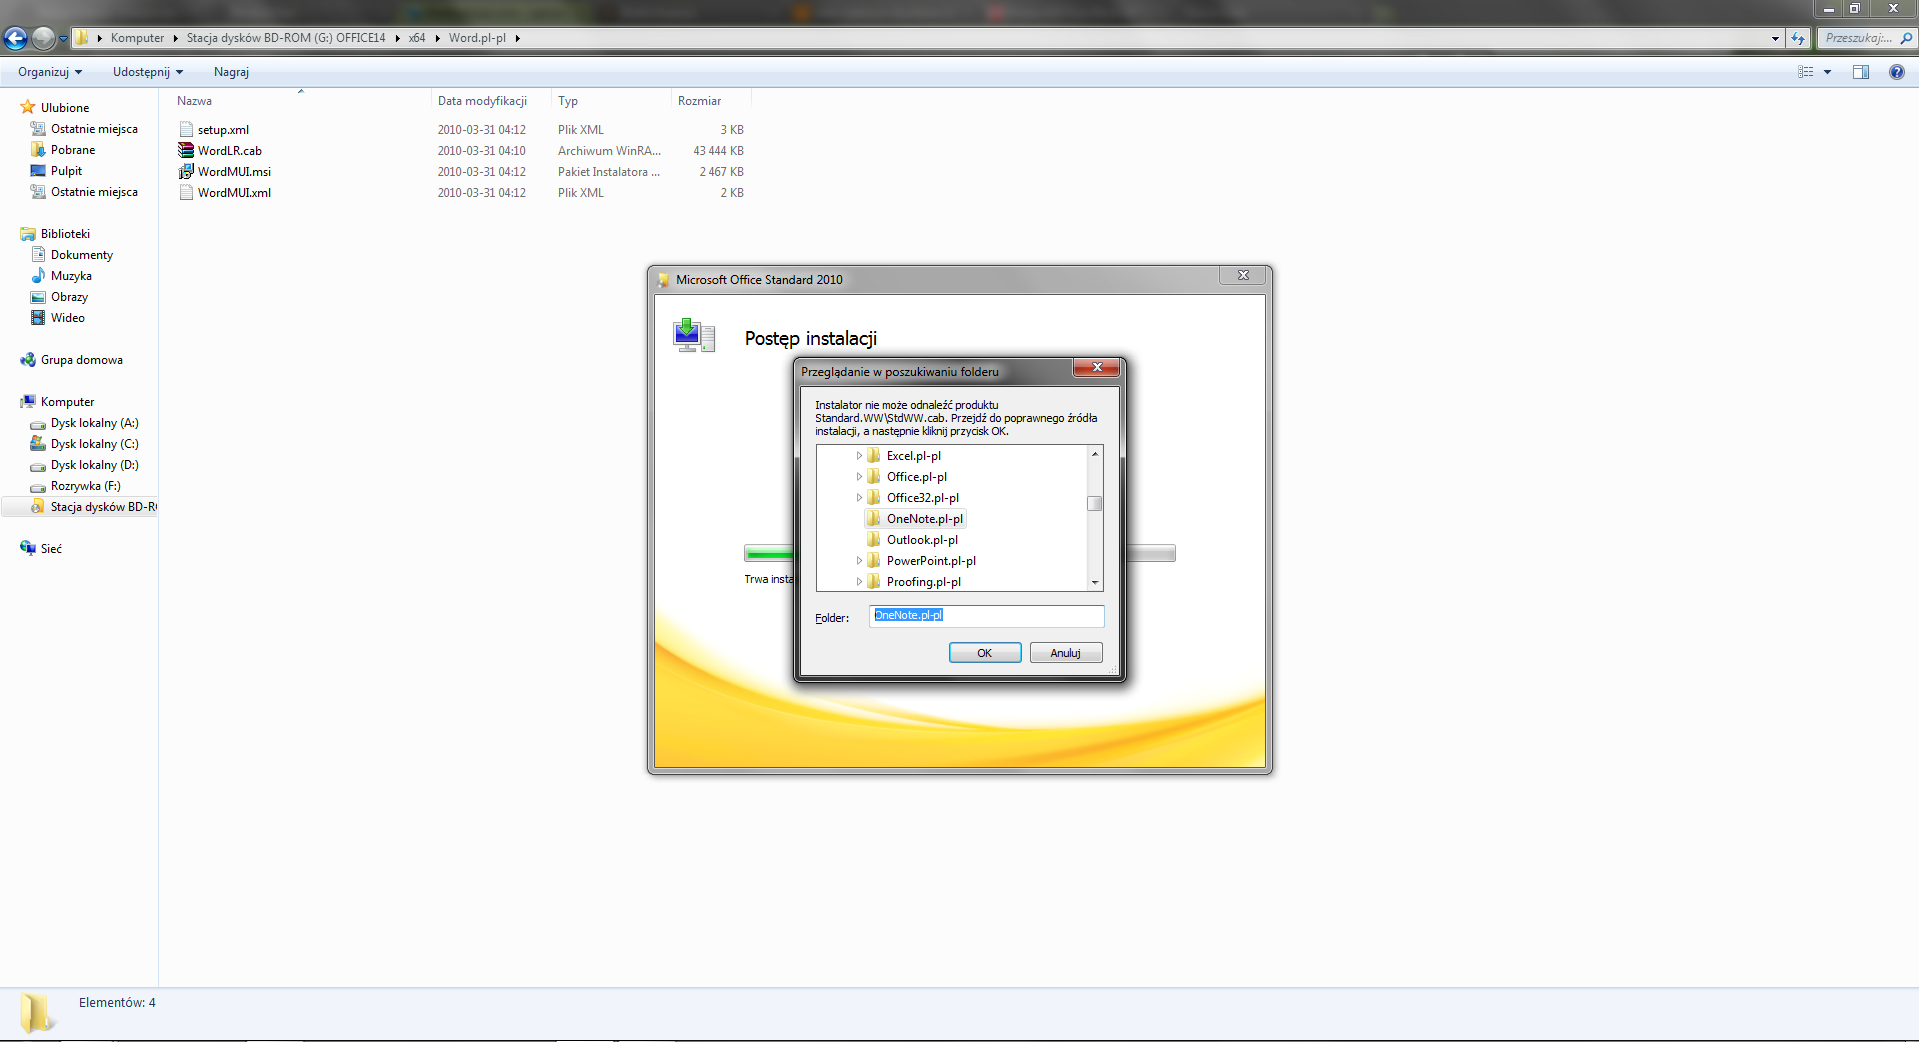Select Excel.pl-pl folder icon in dialog
Viewport: 1919px width, 1042px height.
click(x=874, y=456)
